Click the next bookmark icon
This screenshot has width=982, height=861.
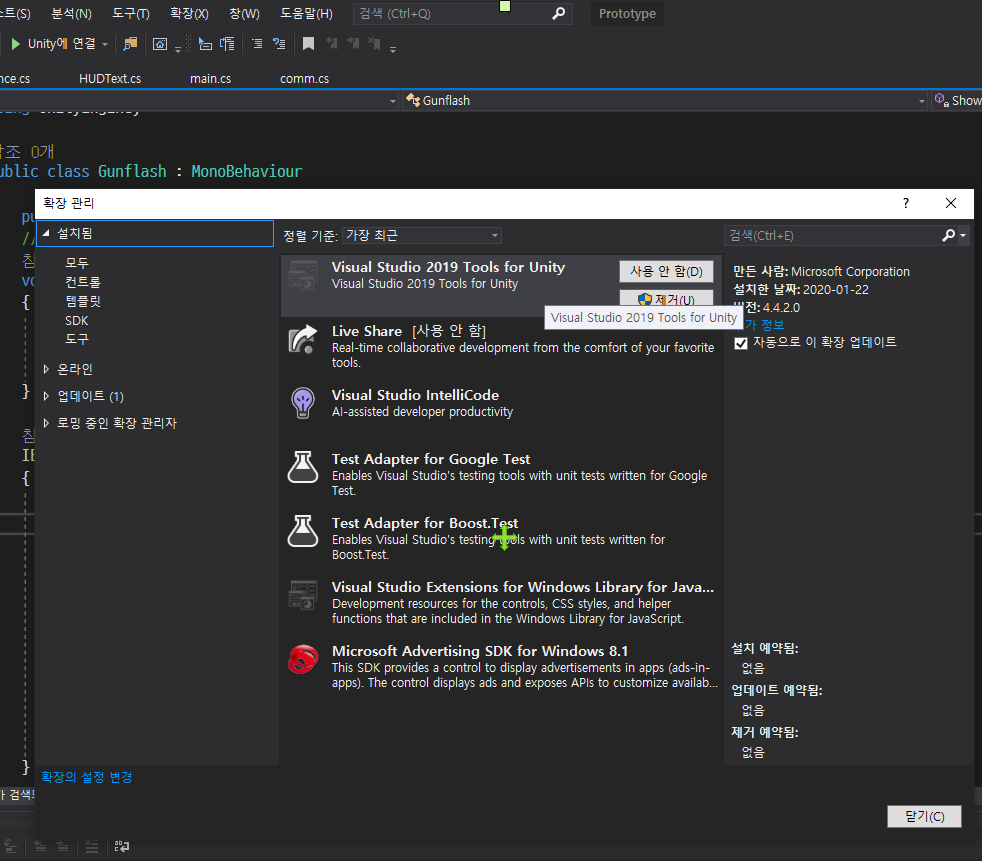pyautogui.click(x=353, y=43)
